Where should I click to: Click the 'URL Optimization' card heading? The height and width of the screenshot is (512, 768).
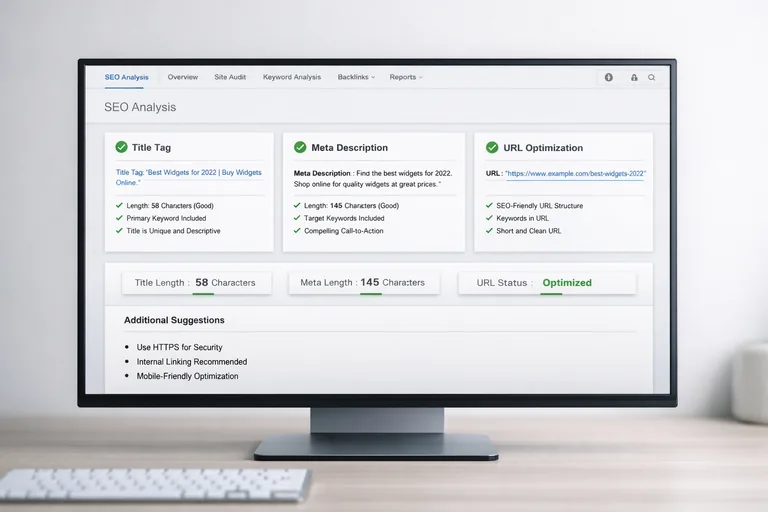click(543, 148)
